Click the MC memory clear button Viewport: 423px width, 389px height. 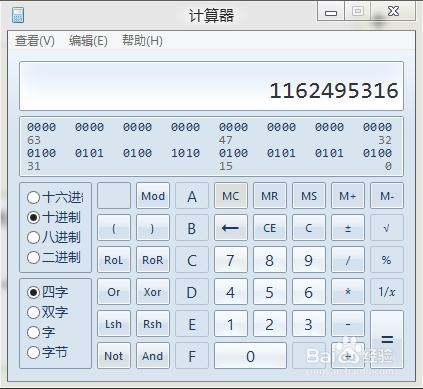click(231, 196)
